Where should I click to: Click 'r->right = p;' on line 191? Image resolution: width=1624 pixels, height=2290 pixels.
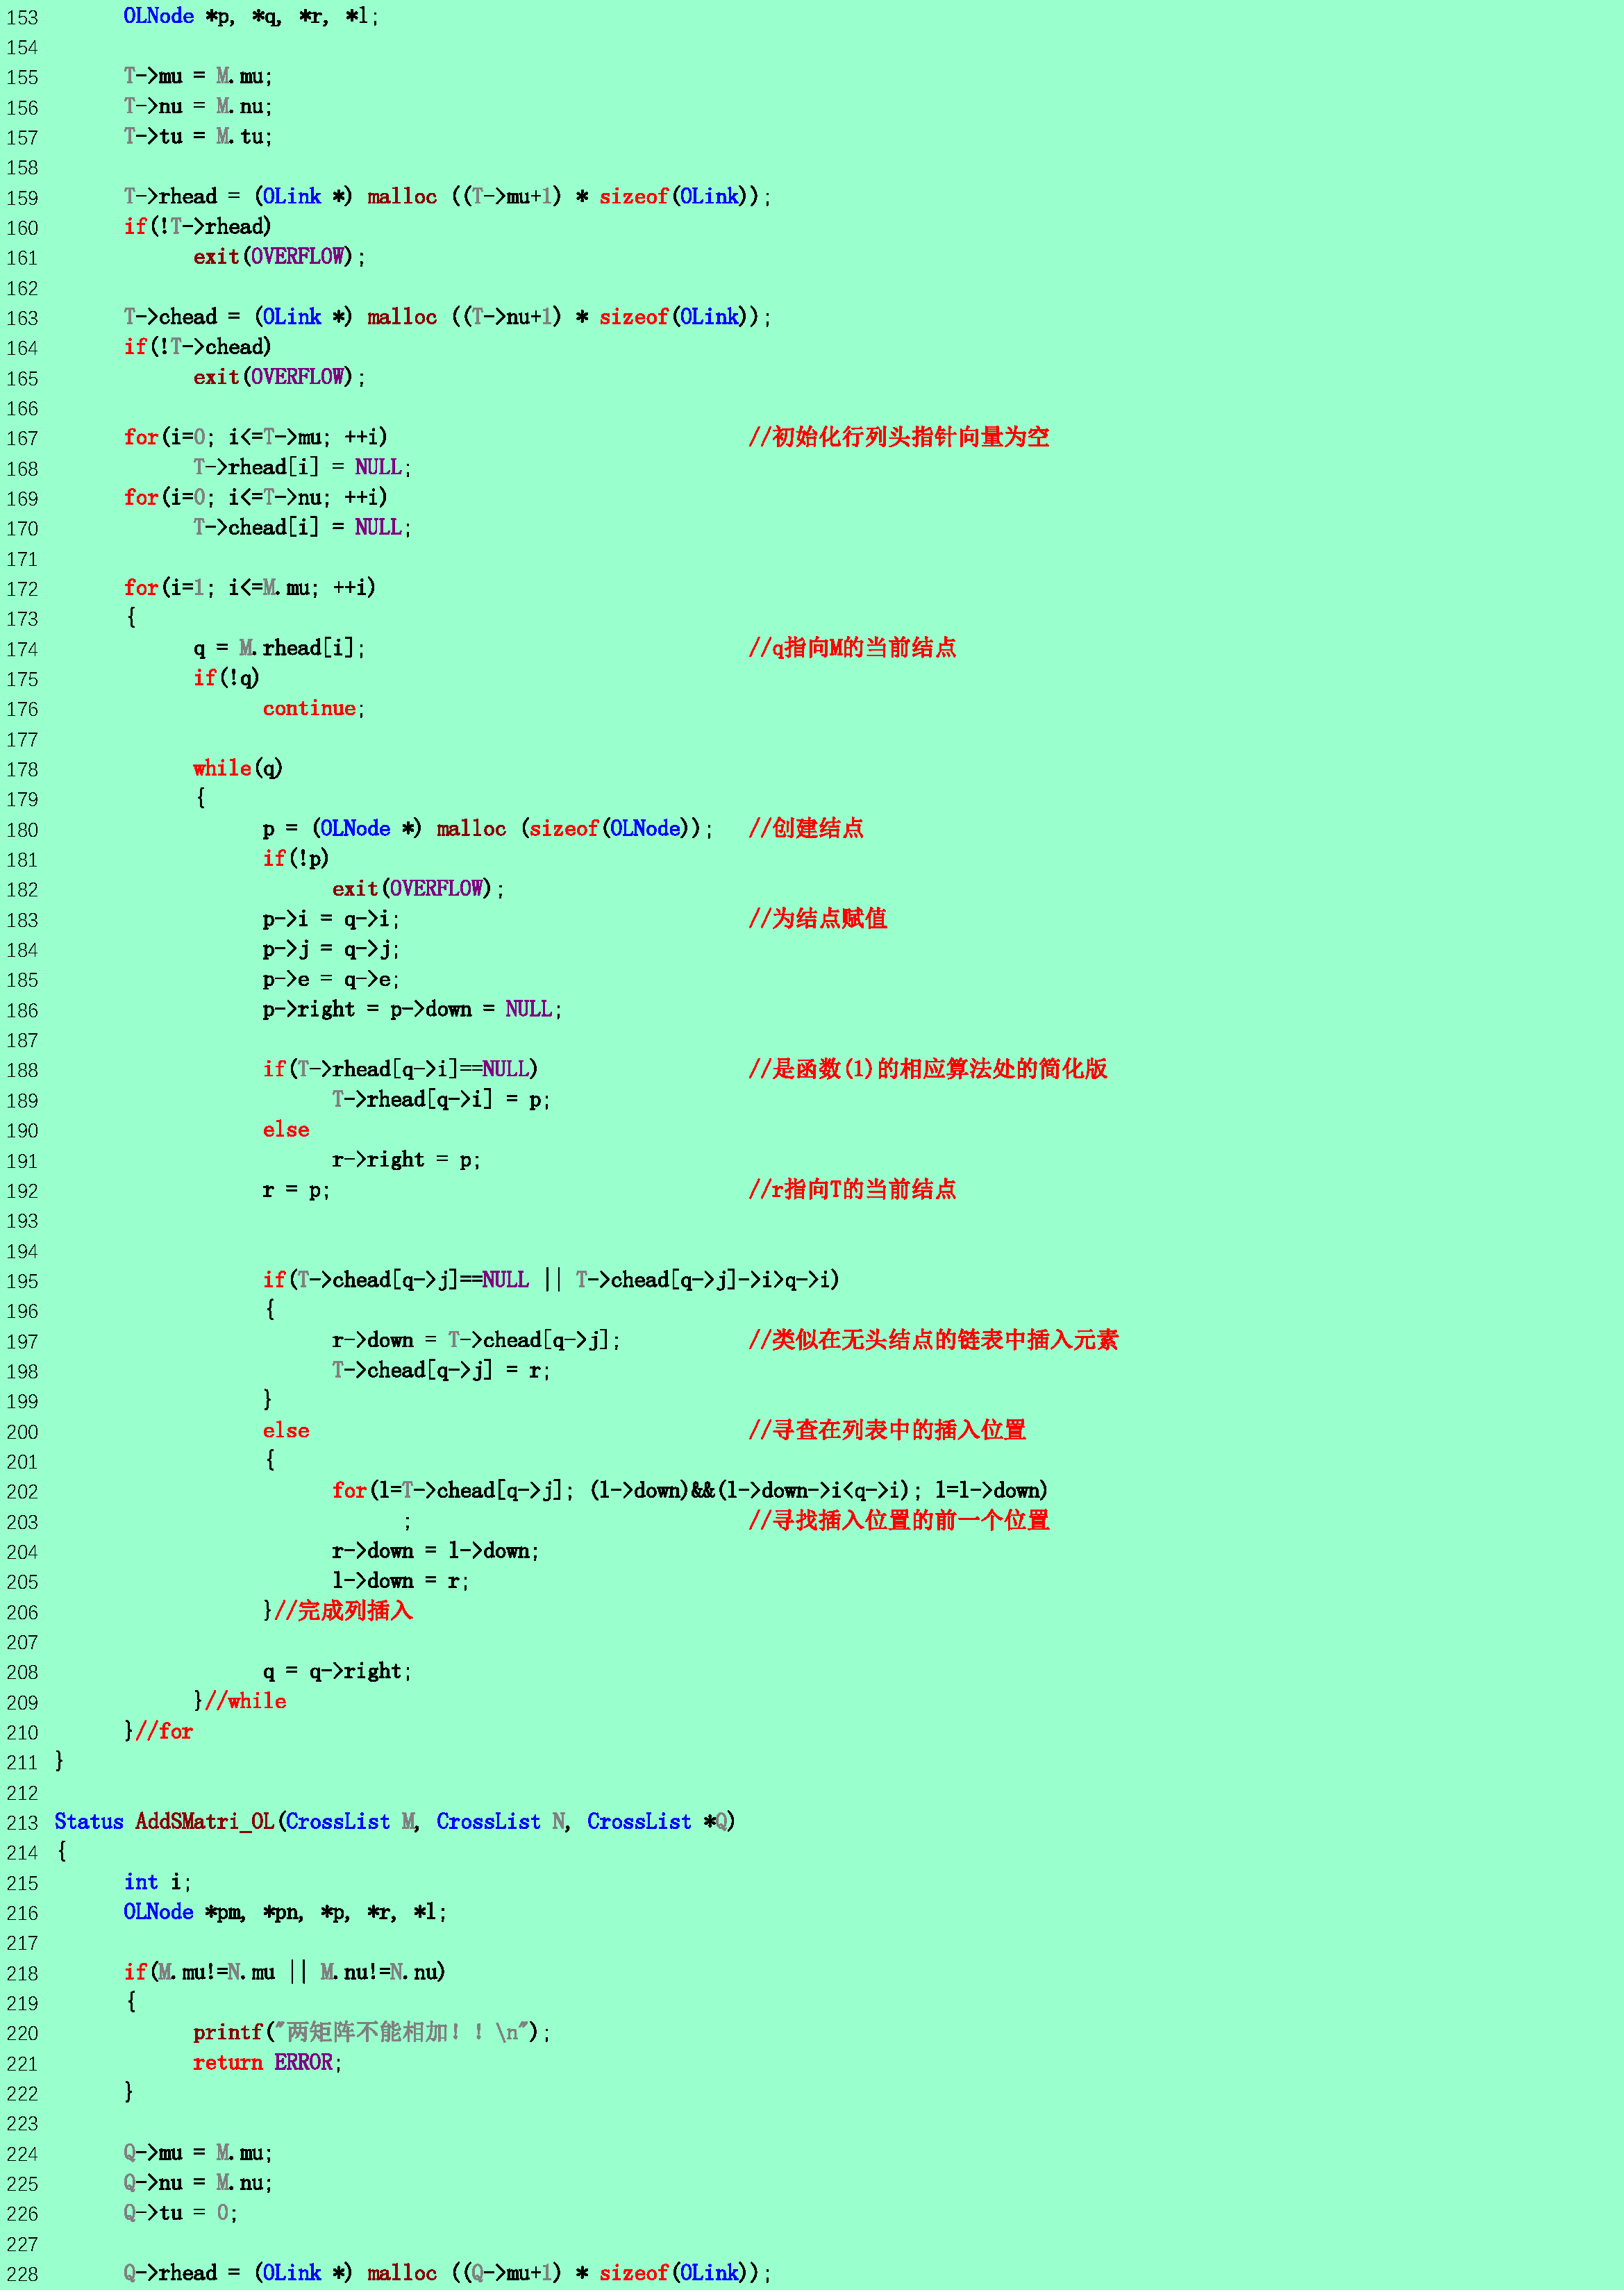tap(406, 1160)
